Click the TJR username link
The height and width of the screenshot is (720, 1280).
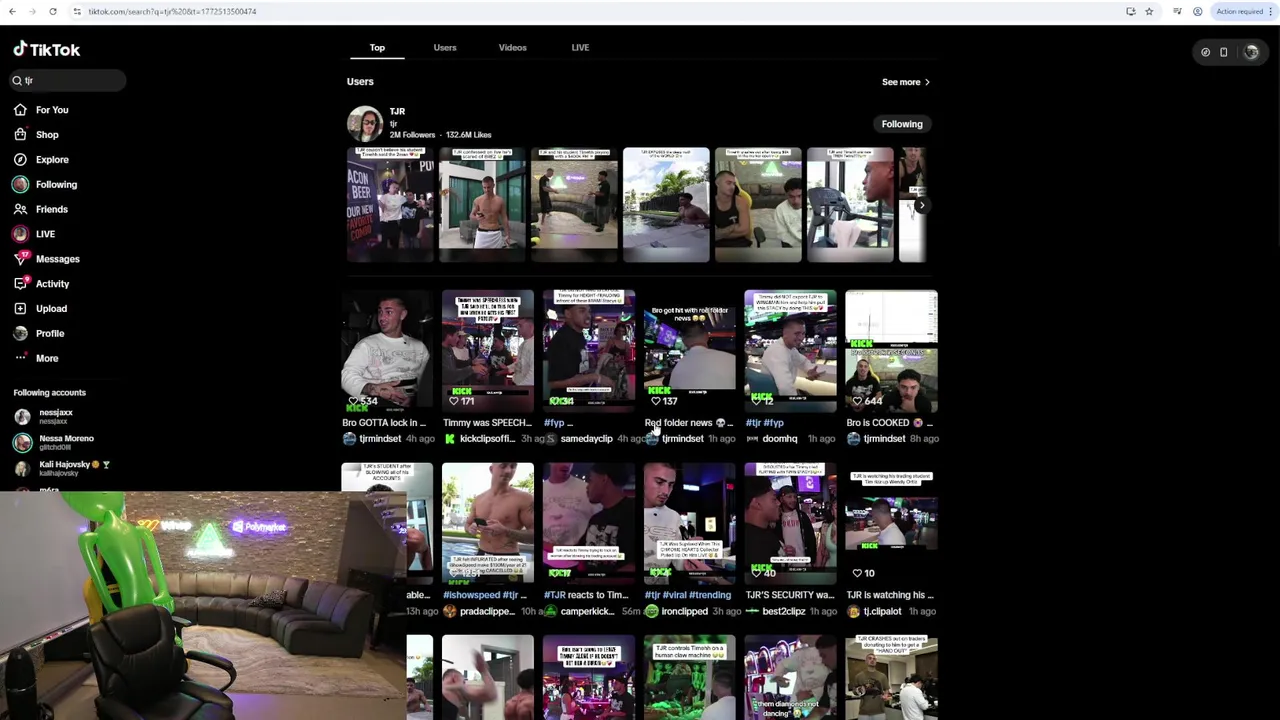[x=397, y=111]
